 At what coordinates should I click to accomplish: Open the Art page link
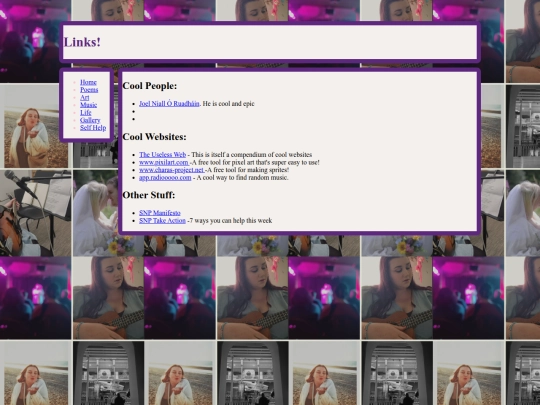tap(84, 97)
